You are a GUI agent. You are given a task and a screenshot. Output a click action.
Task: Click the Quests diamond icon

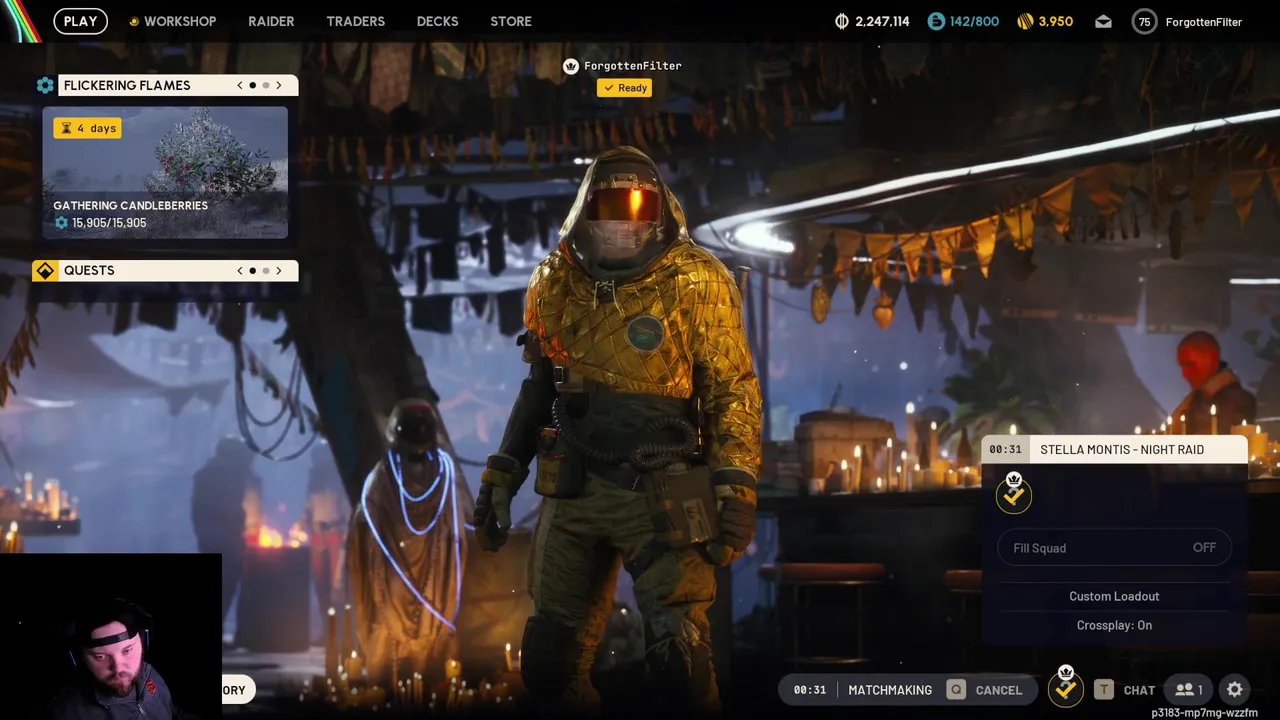(x=45, y=271)
